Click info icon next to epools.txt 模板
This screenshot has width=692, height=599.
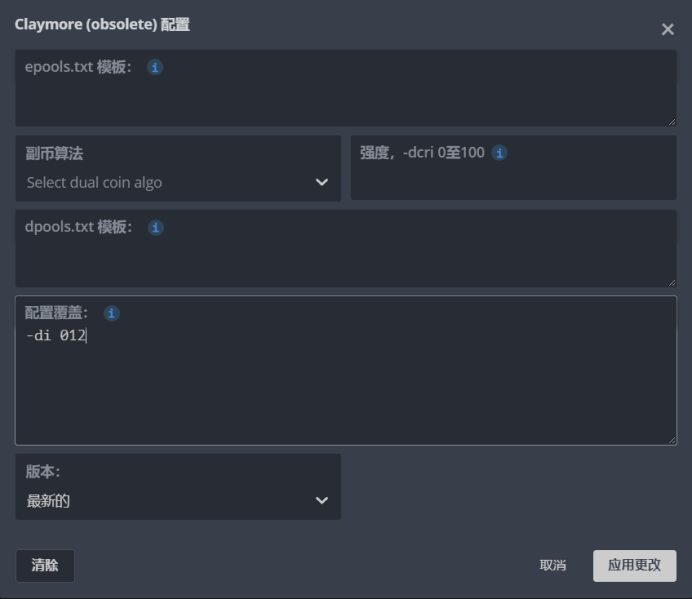tap(155, 68)
